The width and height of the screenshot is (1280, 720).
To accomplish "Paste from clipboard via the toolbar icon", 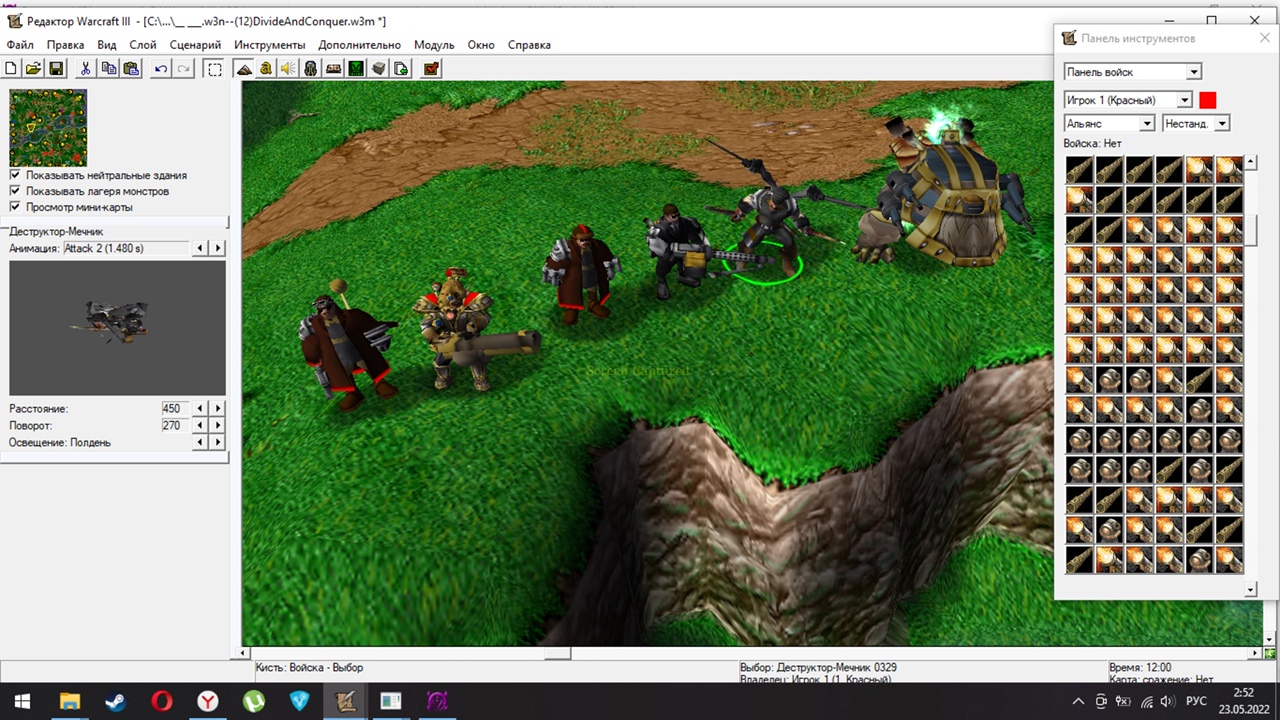I will 131,68.
